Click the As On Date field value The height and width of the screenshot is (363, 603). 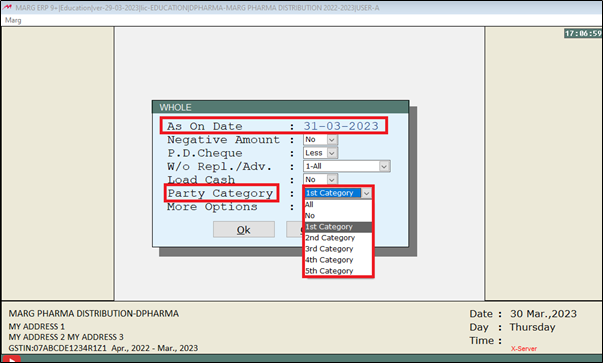pos(341,126)
